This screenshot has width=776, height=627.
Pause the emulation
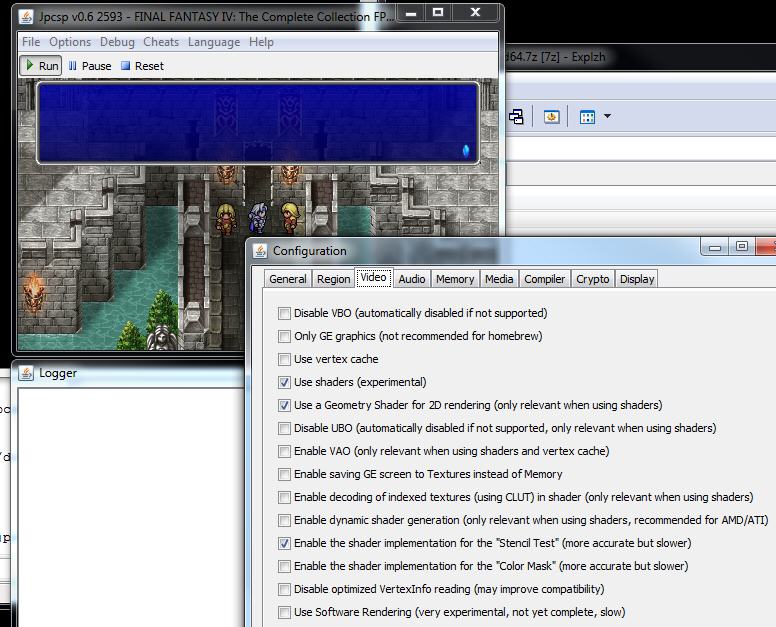pyautogui.click(x=90, y=66)
